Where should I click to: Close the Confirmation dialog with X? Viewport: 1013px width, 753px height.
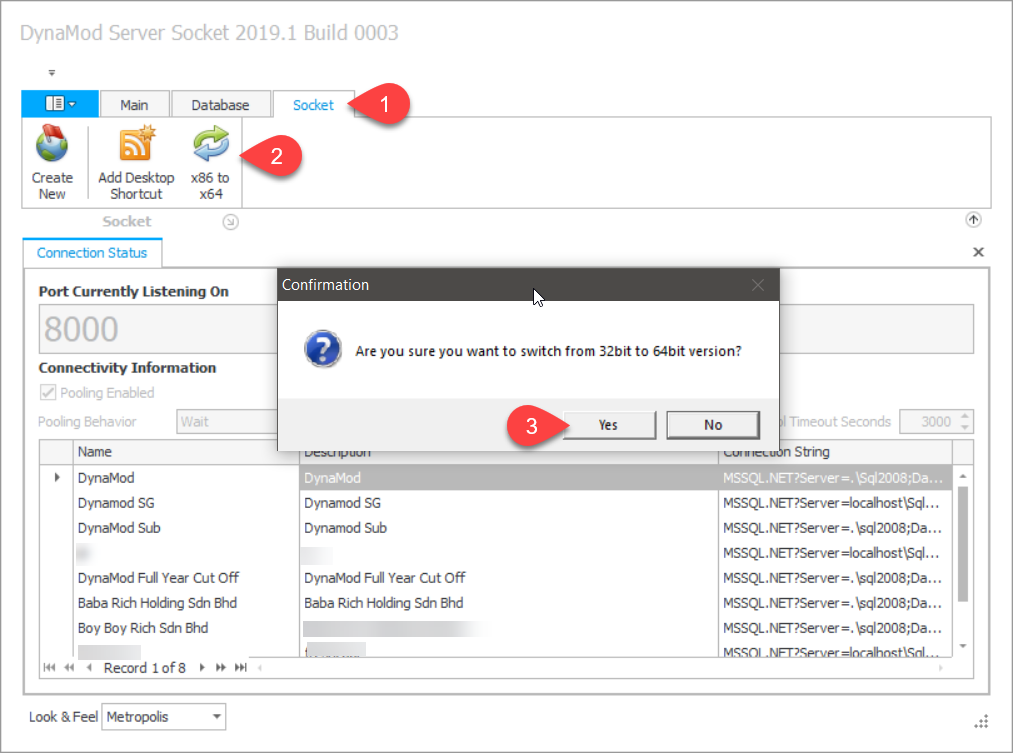coord(758,285)
